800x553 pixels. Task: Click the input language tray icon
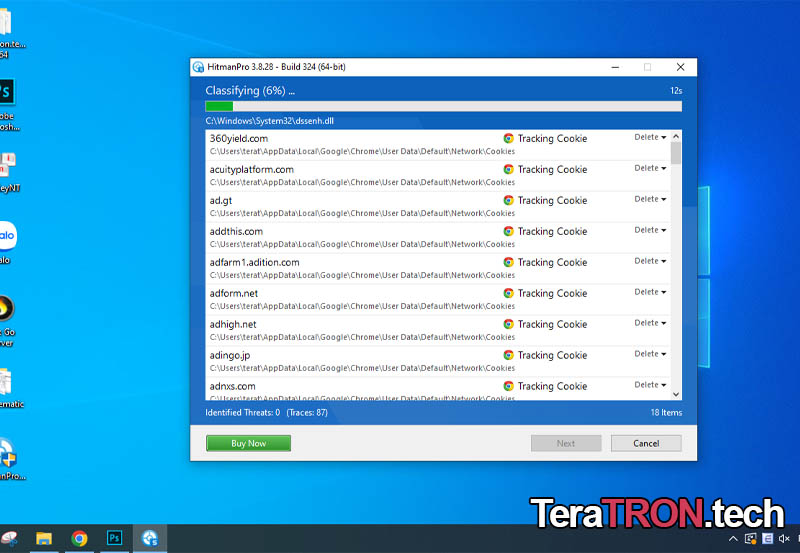coord(767,539)
